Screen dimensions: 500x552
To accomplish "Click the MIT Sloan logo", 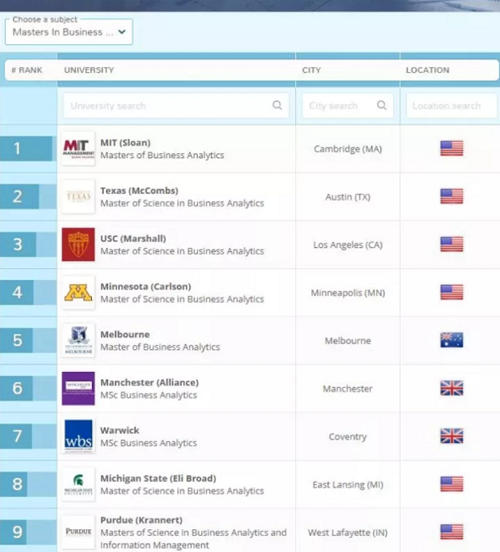I will tap(78, 149).
